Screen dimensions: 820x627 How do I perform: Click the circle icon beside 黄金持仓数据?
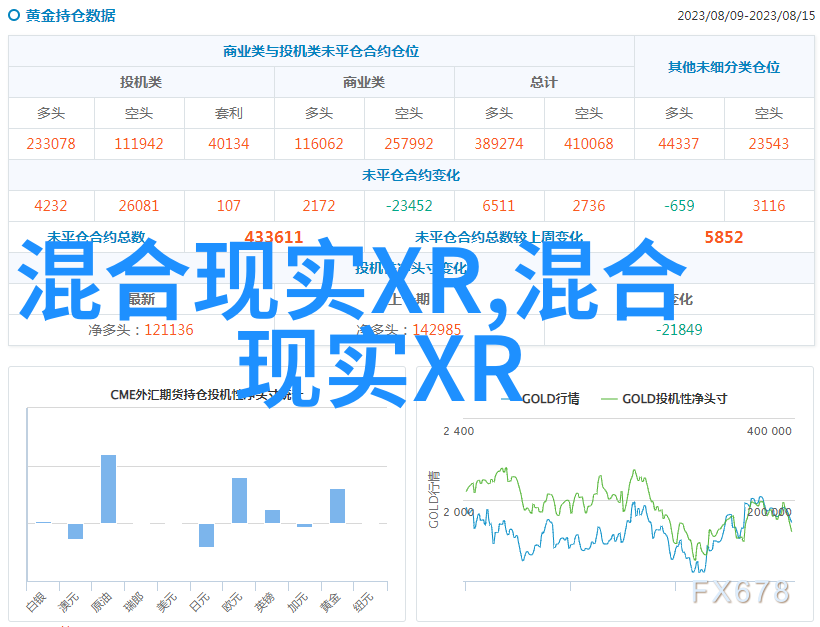point(14,15)
